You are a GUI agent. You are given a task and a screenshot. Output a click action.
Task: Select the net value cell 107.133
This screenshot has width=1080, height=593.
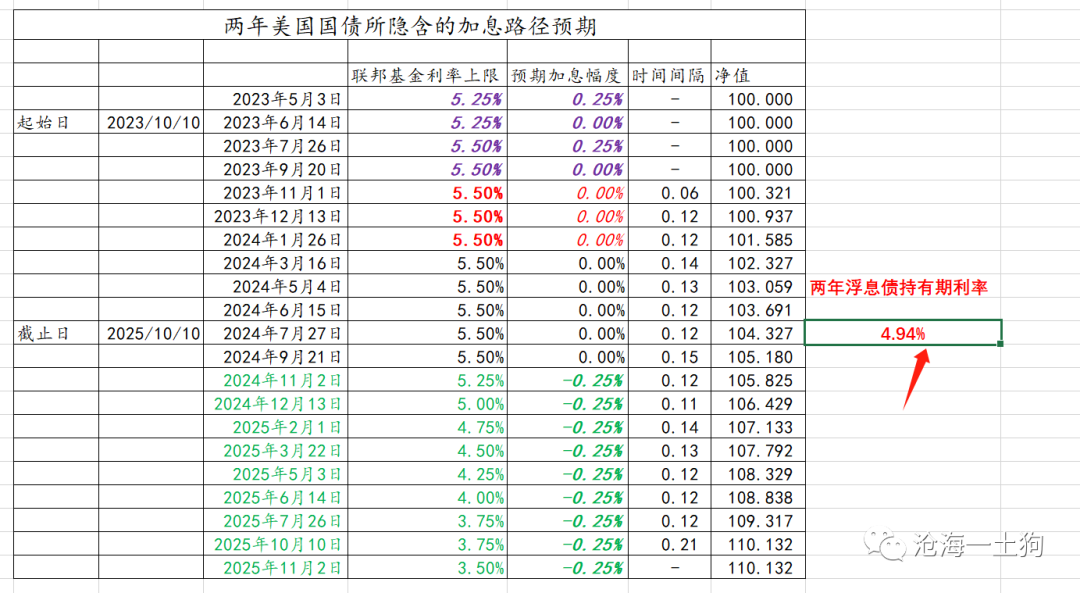click(758, 427)
